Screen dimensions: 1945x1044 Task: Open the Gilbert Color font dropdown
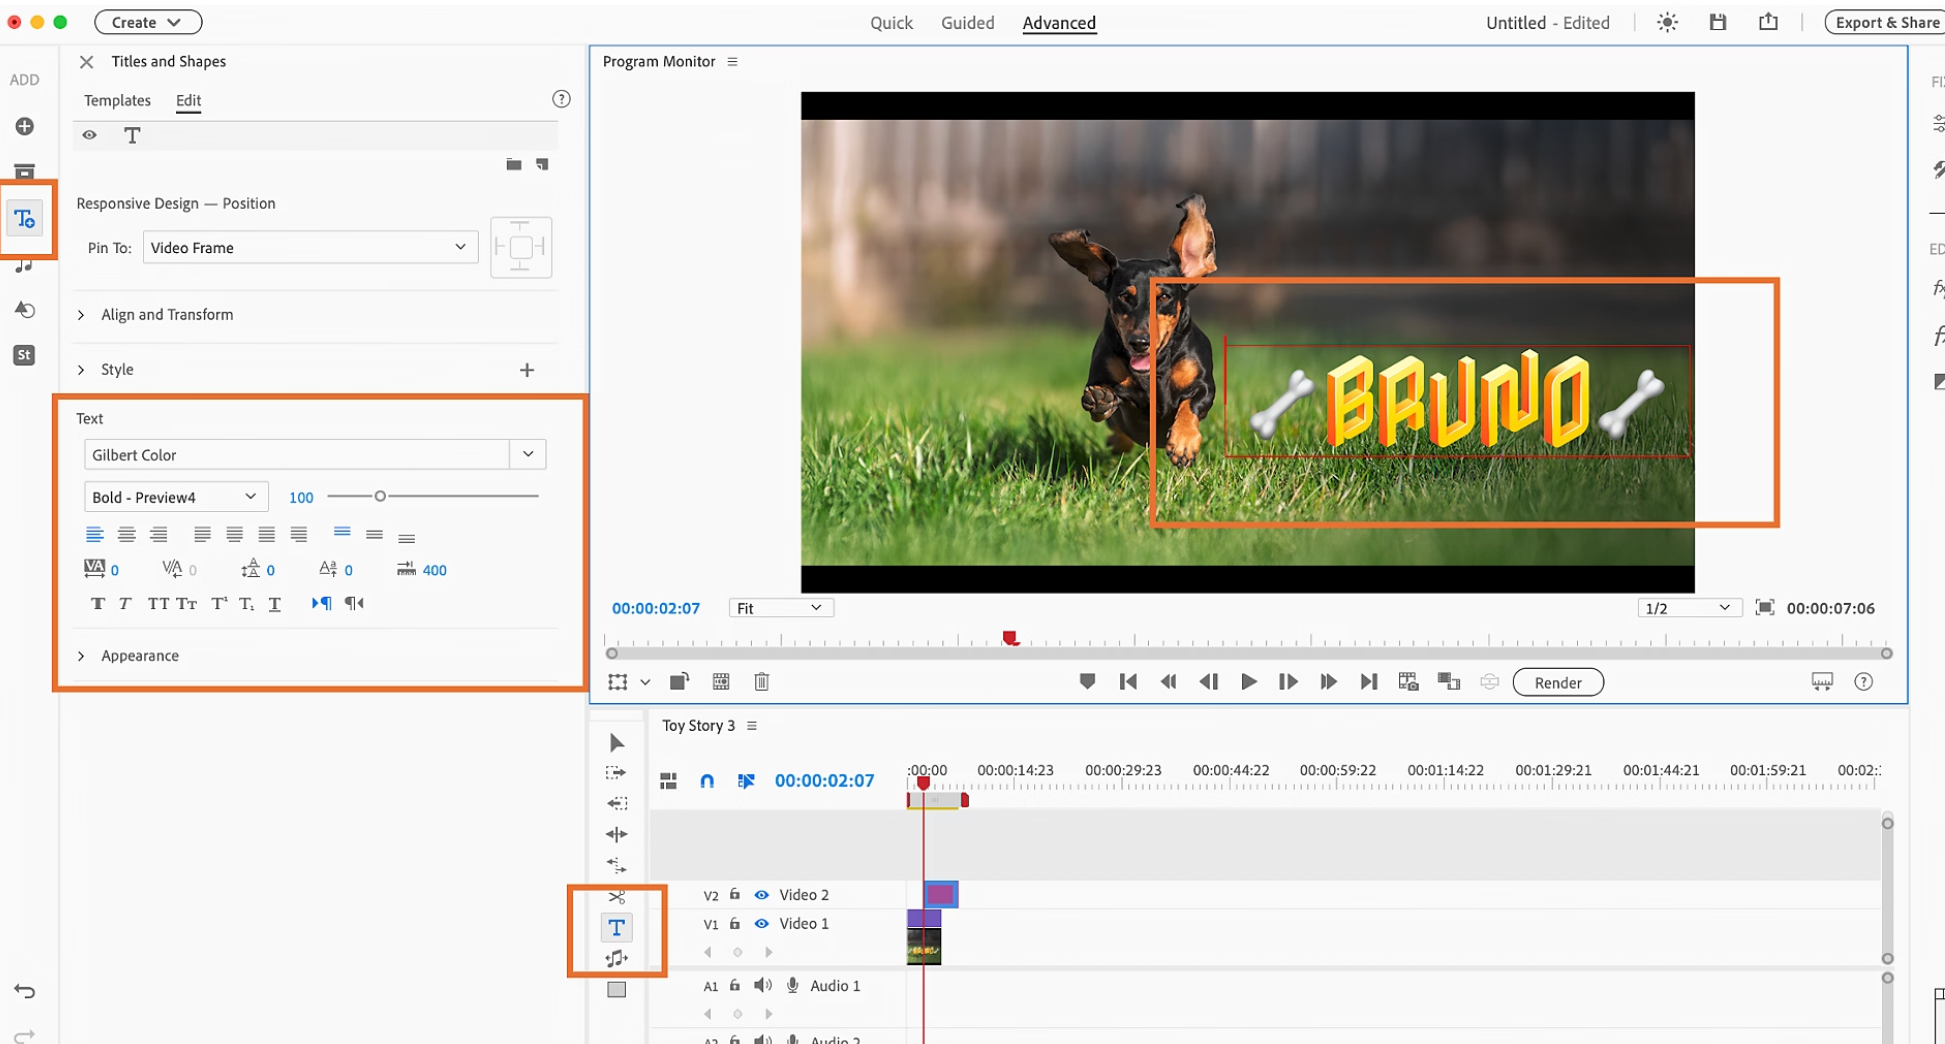click(x=528, y=454)
